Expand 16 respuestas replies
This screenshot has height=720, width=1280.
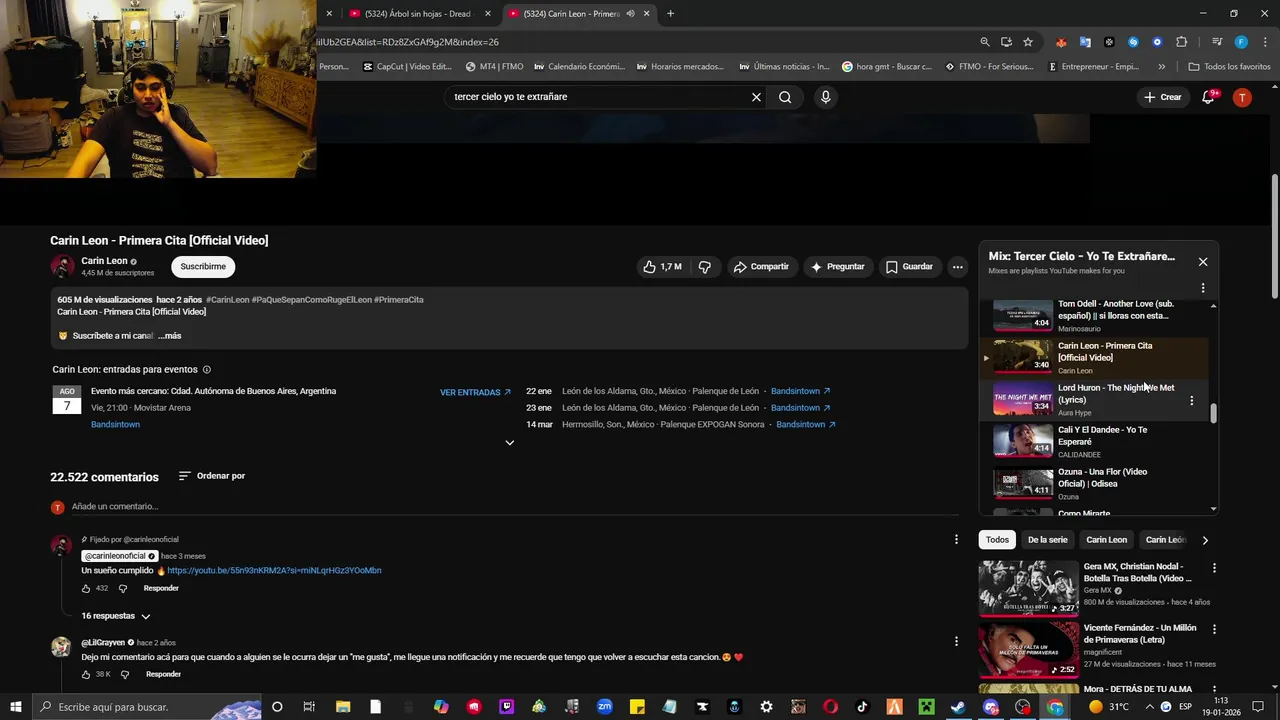tap(116, 616)
